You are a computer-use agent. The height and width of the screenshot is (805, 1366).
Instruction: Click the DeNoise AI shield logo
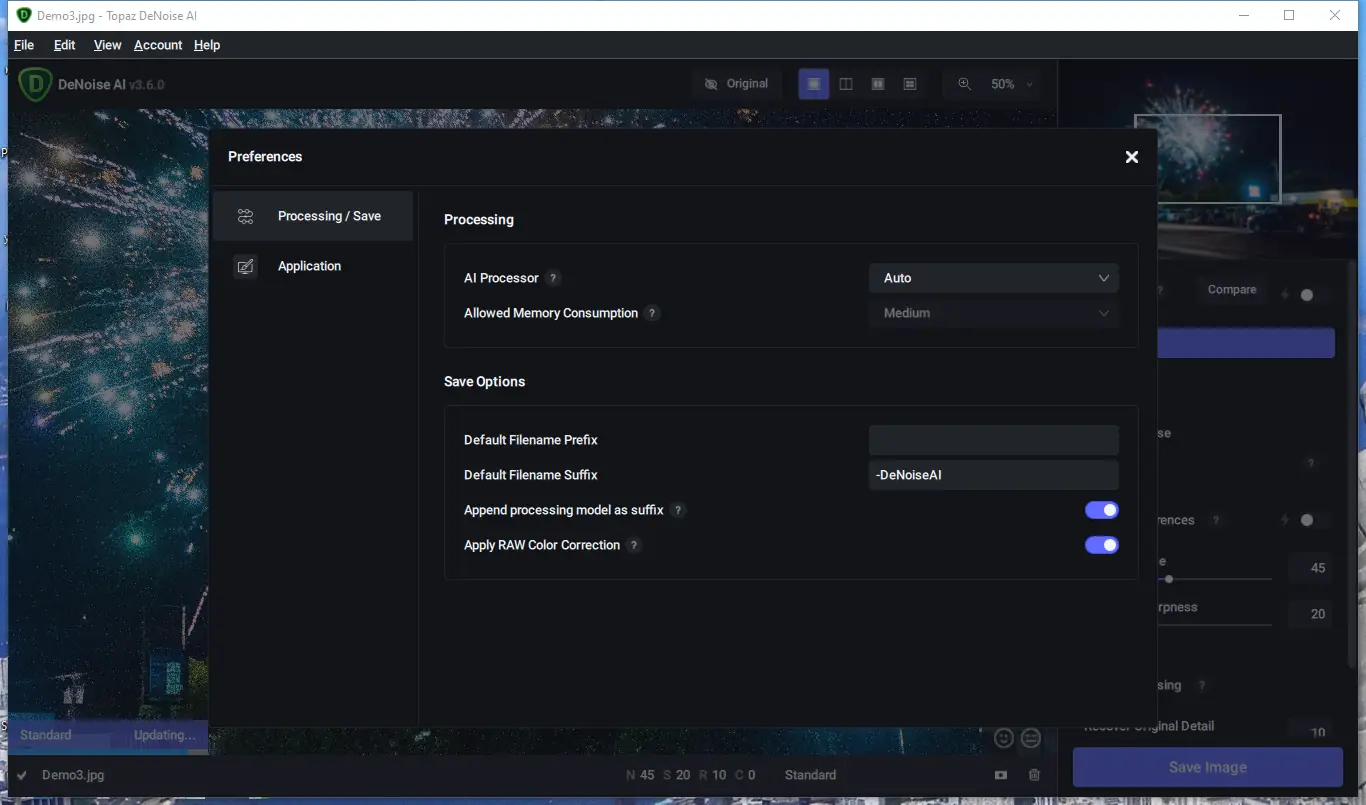tap(34, 84)
